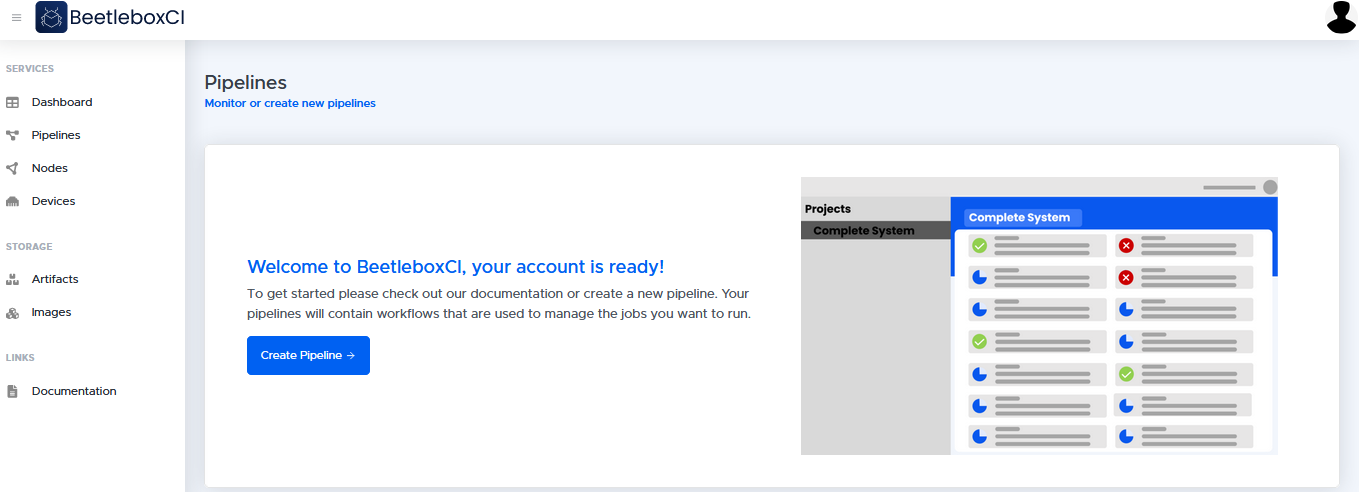Open the Images storage page
Screen dimensions: 1360x492
[x=52, y=312]
